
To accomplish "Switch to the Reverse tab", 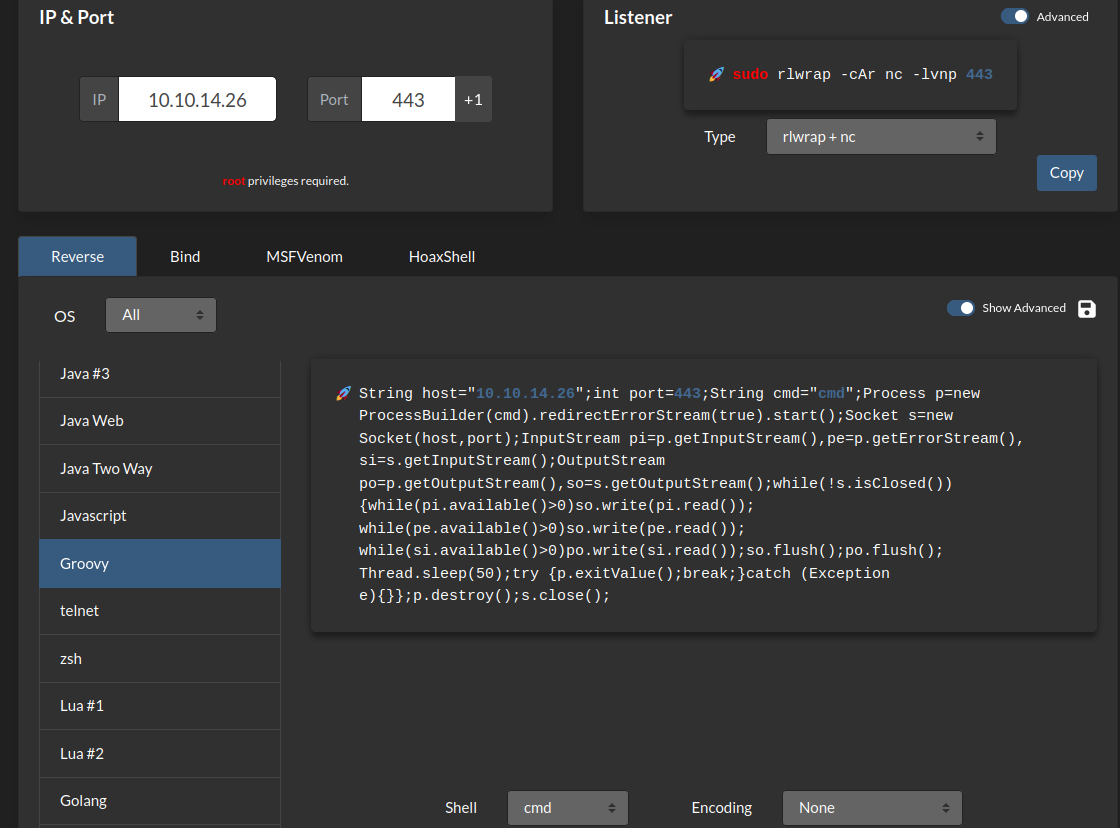I will 77,256.
